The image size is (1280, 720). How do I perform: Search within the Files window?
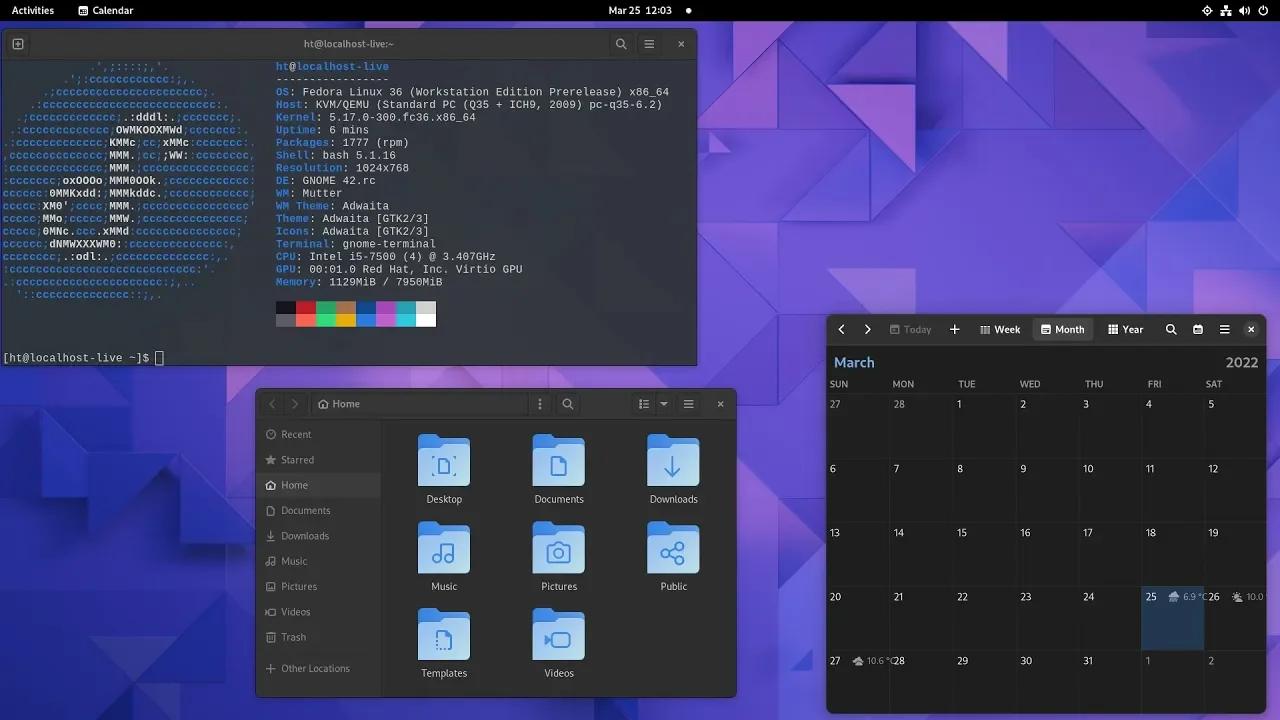[x=567, y=404]
